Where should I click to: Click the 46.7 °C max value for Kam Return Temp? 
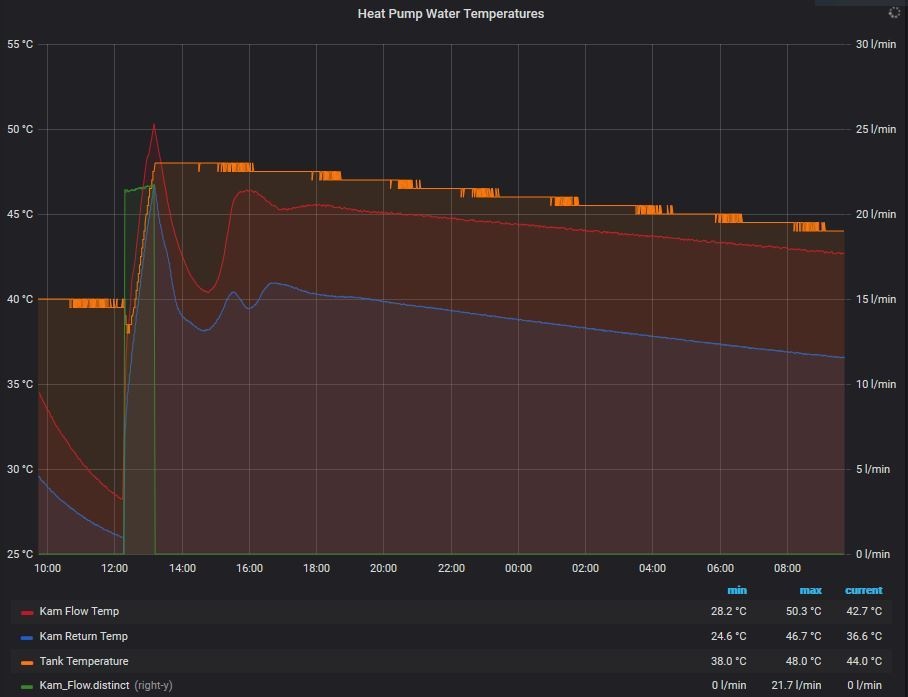(x=803, y=636)
